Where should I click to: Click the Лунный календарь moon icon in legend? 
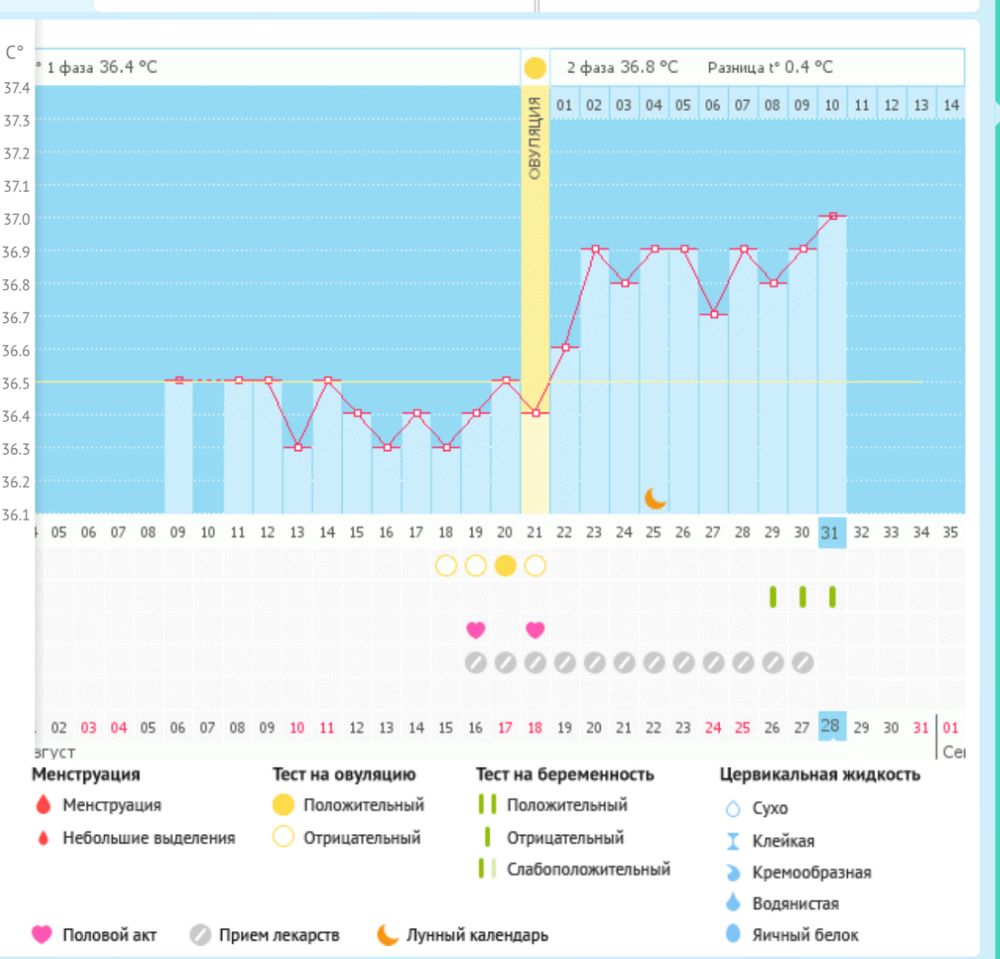(387, 935)
